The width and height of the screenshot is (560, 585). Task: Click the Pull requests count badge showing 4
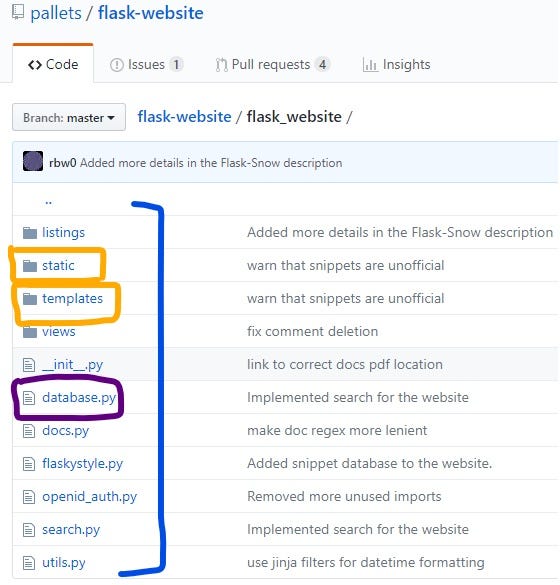[x=323, y=65]
